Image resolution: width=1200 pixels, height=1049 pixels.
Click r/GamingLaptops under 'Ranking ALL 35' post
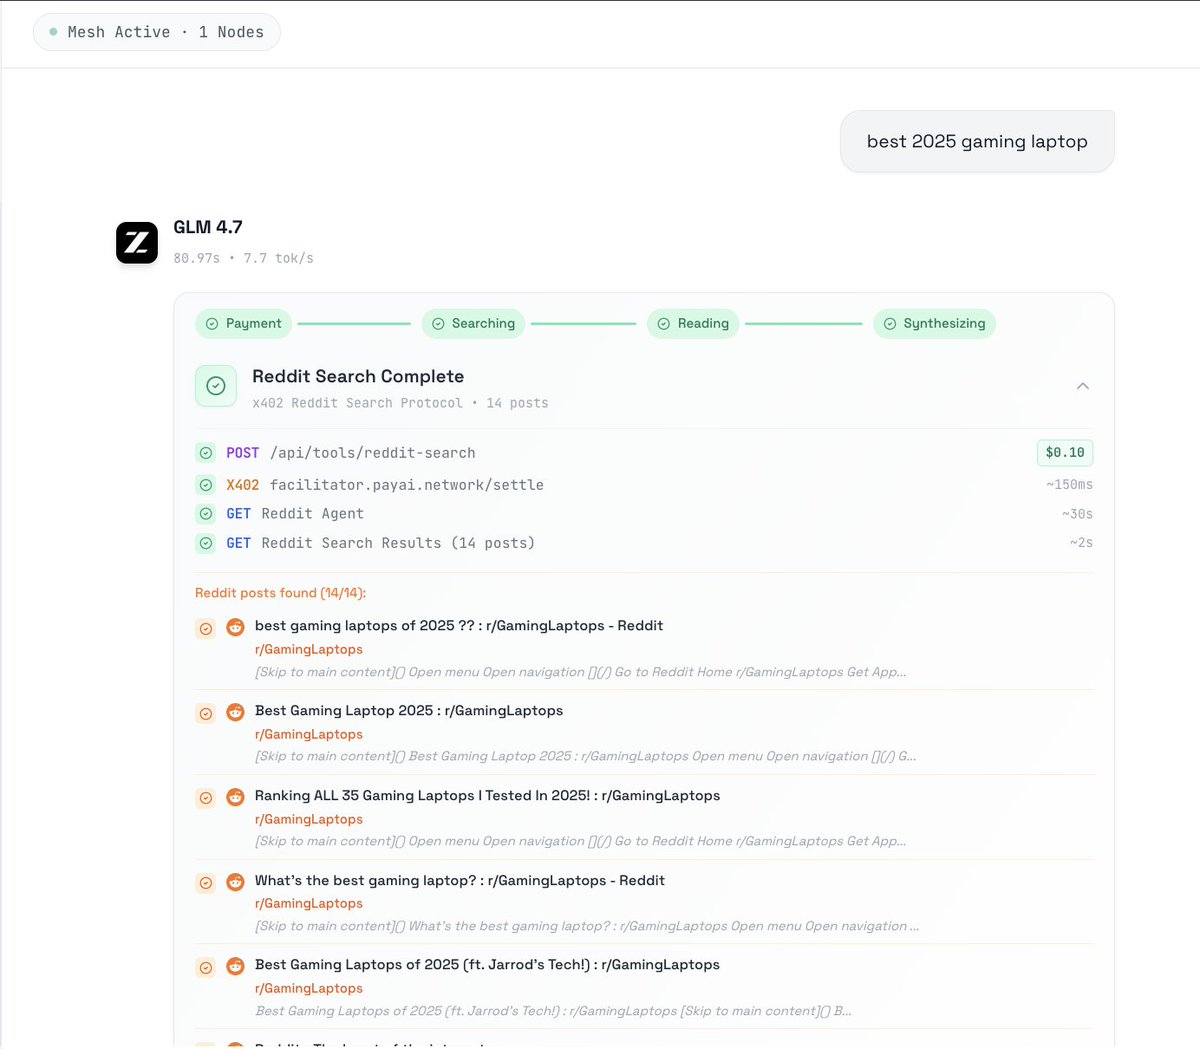pyautogui.click(x=309, y=820)
